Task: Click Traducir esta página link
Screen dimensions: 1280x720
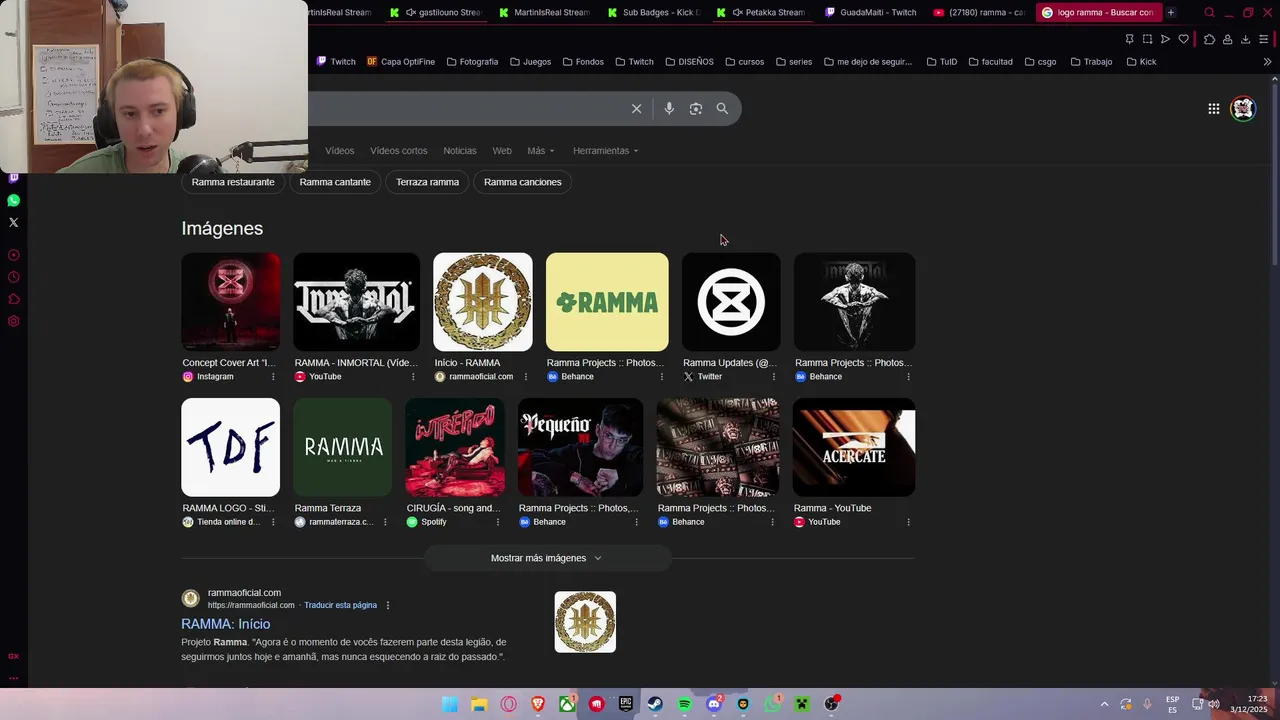Action: 340,605
